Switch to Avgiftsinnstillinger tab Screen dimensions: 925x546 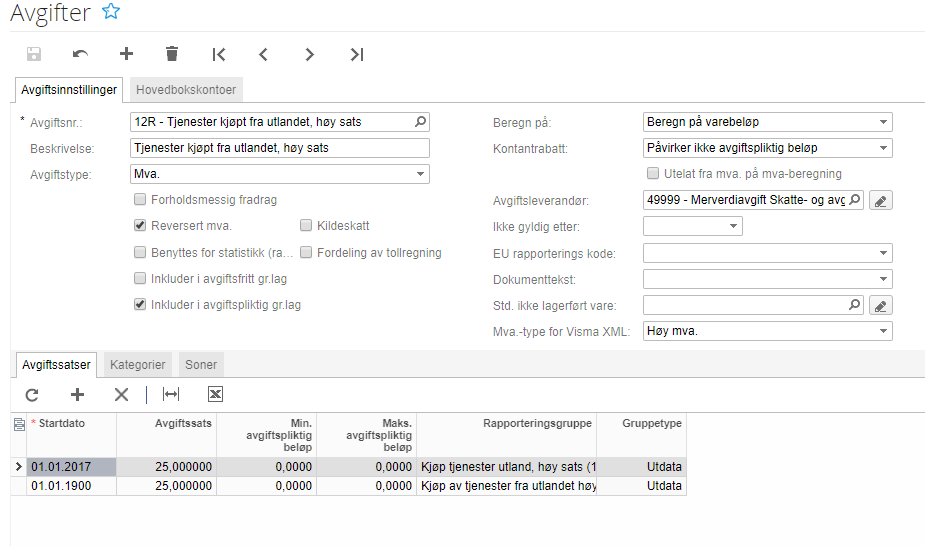[69, 90]
